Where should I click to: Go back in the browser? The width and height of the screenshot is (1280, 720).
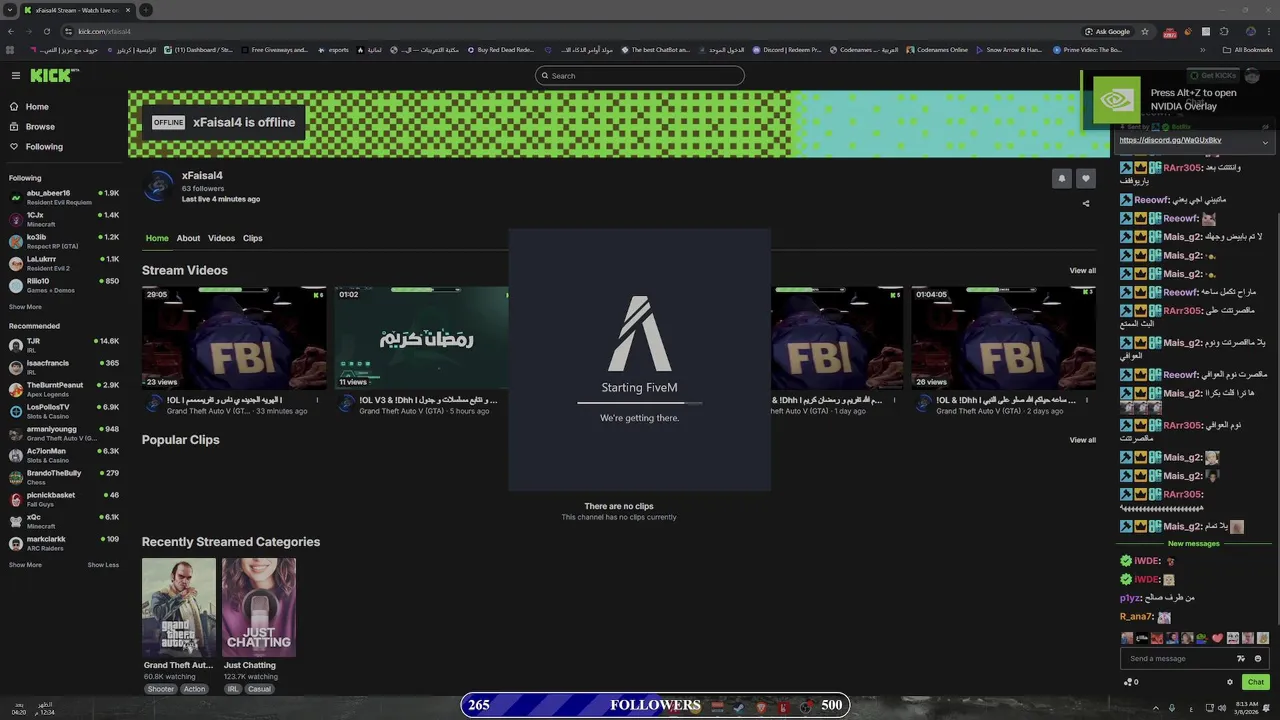(11, 31)
